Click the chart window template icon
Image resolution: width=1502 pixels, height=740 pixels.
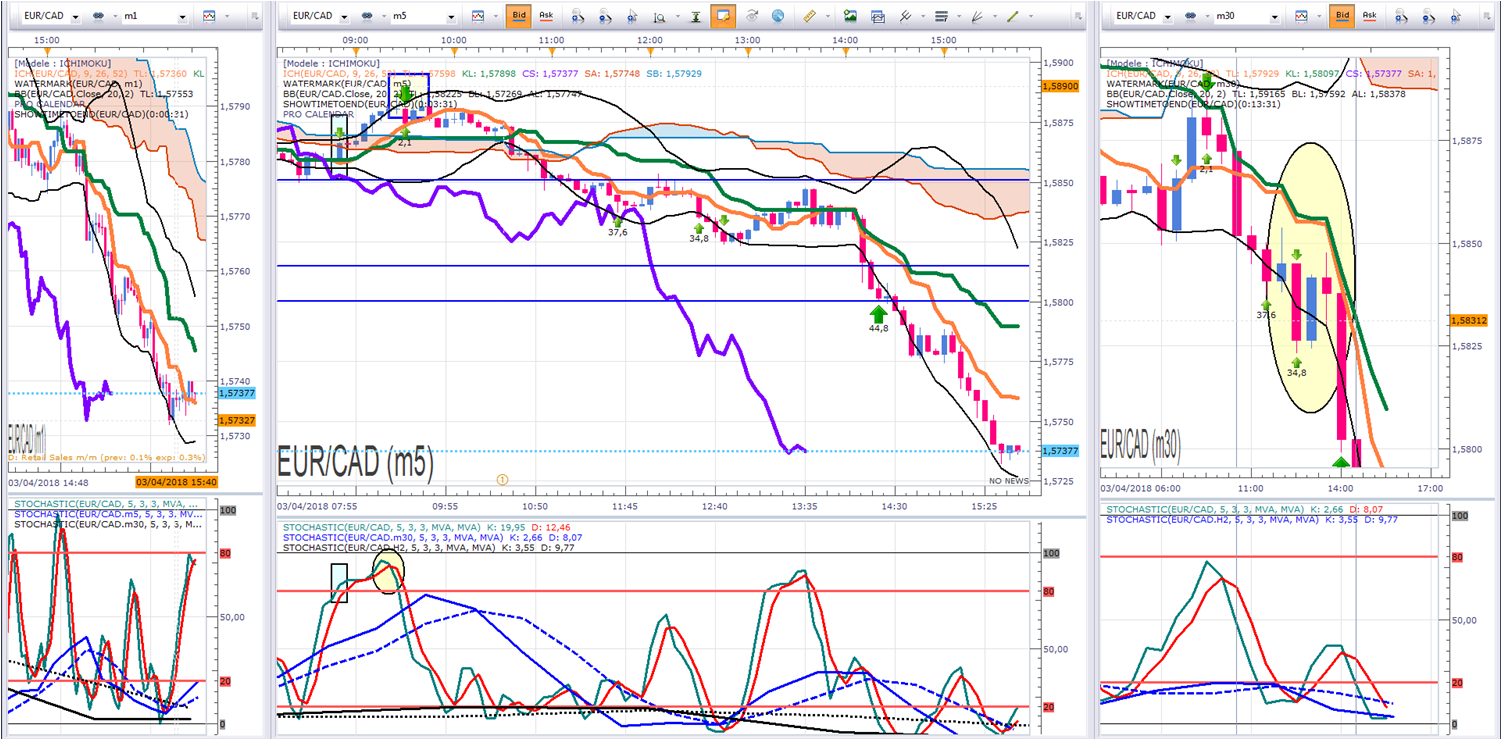(x=877, y=17)
